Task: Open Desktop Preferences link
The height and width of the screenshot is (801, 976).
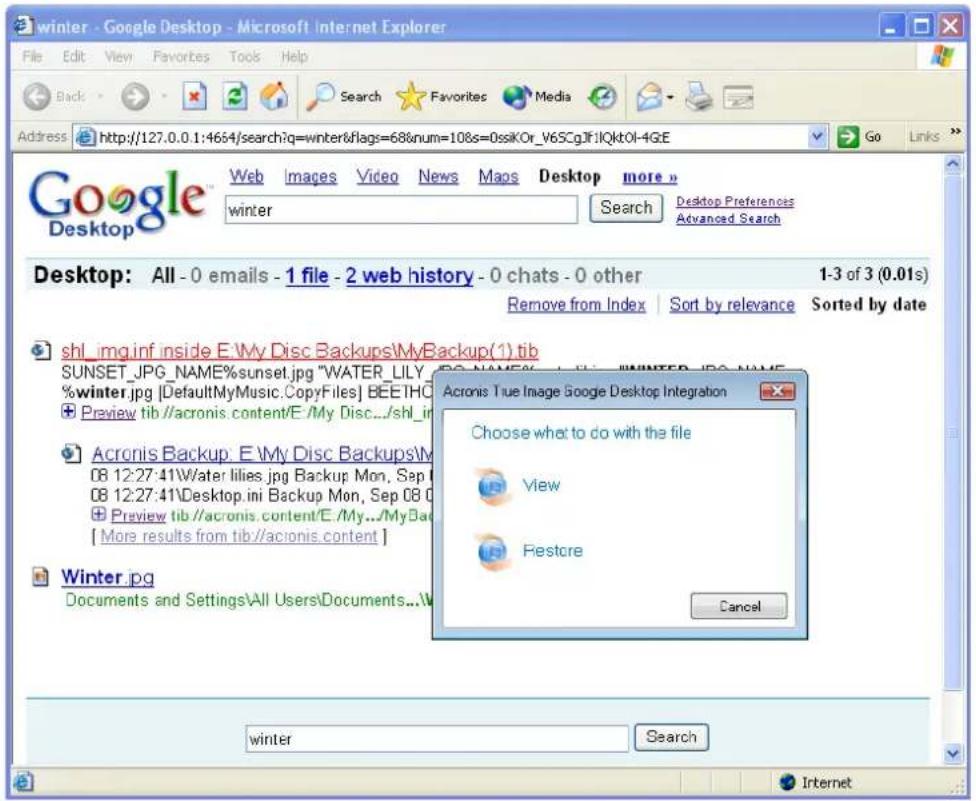Action: [x=735, y=202]
